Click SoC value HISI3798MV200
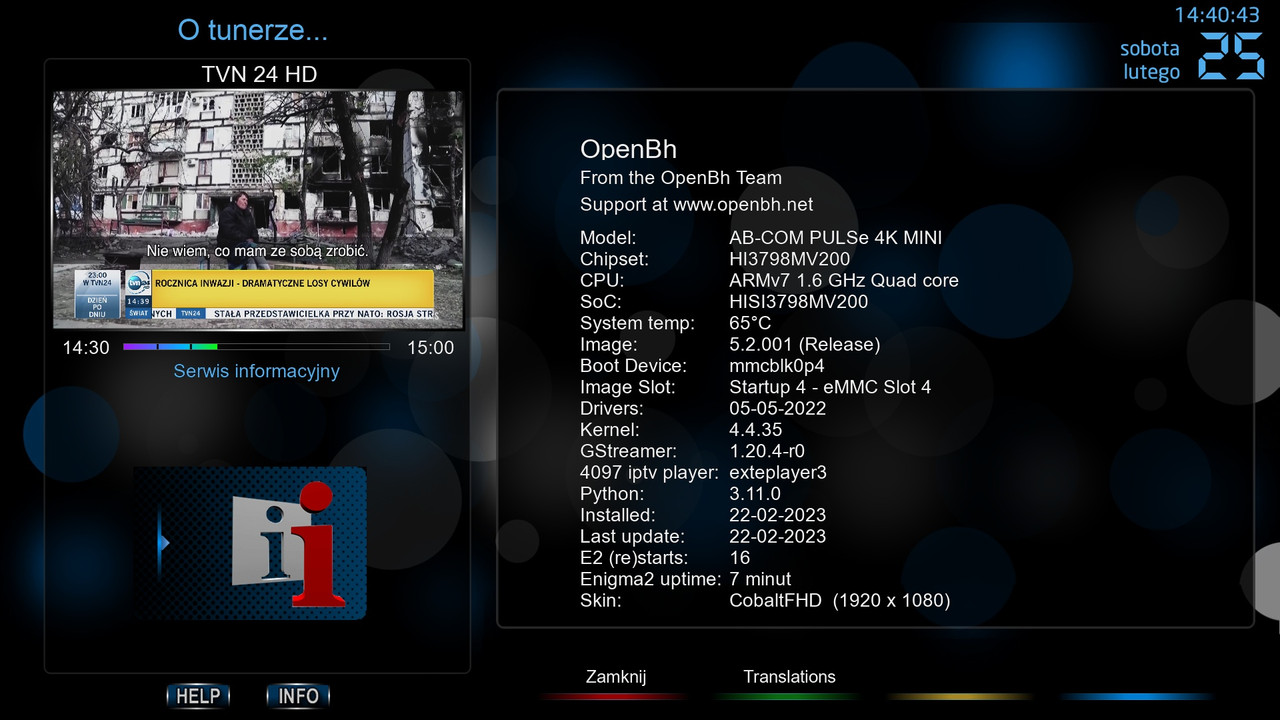Image resolution: width=1280 pixels, height=720 pixels. (x=799, y=302)
